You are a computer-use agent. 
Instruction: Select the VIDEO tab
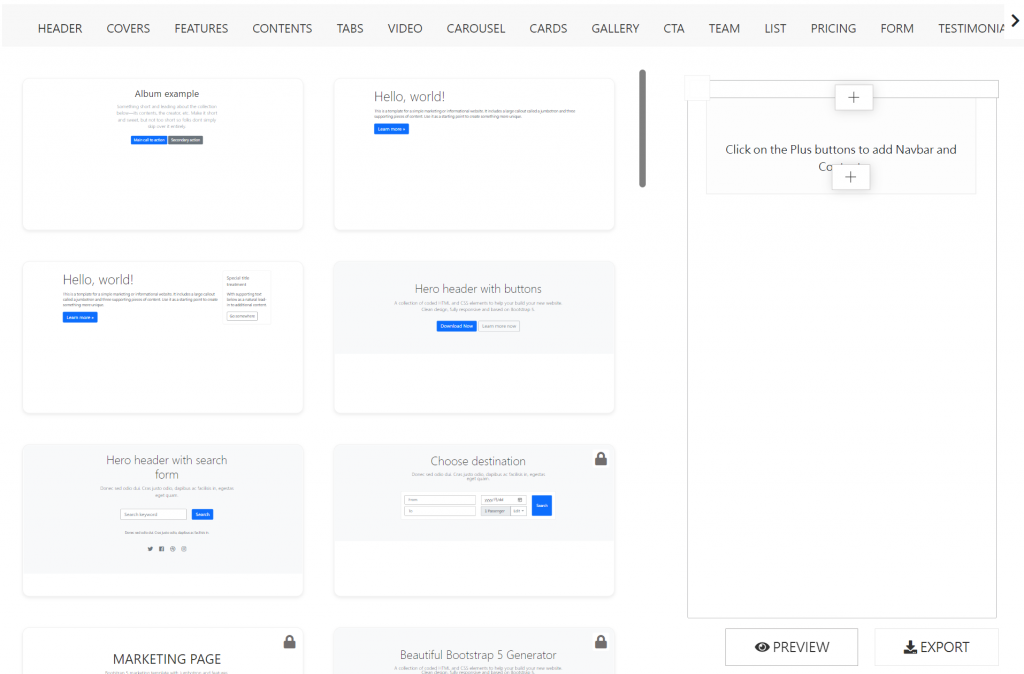tap(405, 29)
